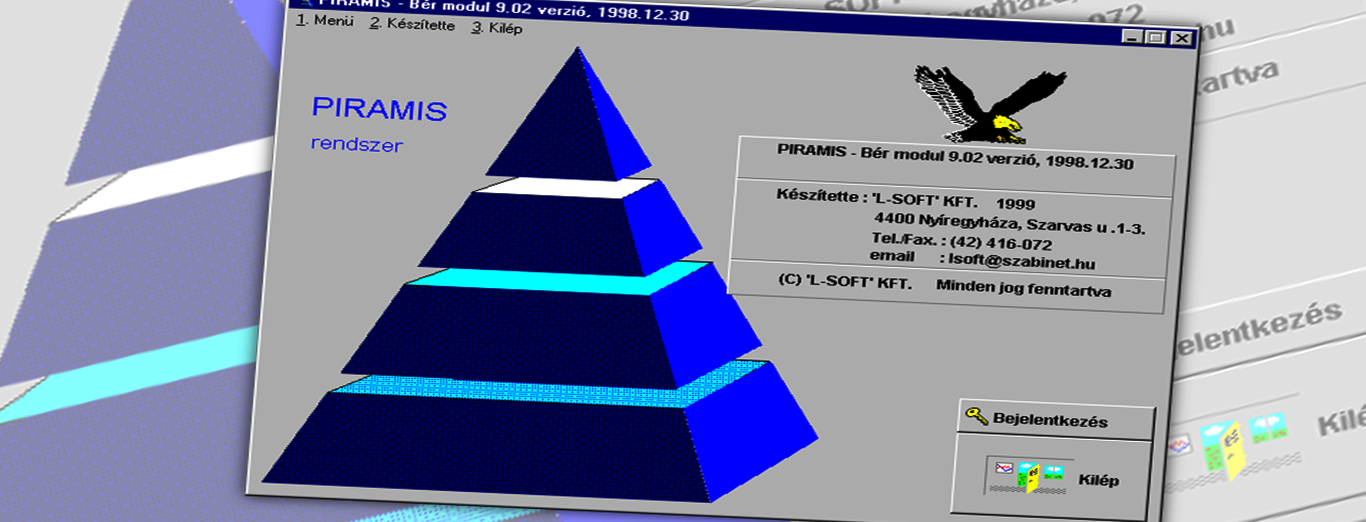The height and width of the screenshot is (522, 1366).
Task: Click the PIRAMIS title bar icon
Action: pos(307,3)
